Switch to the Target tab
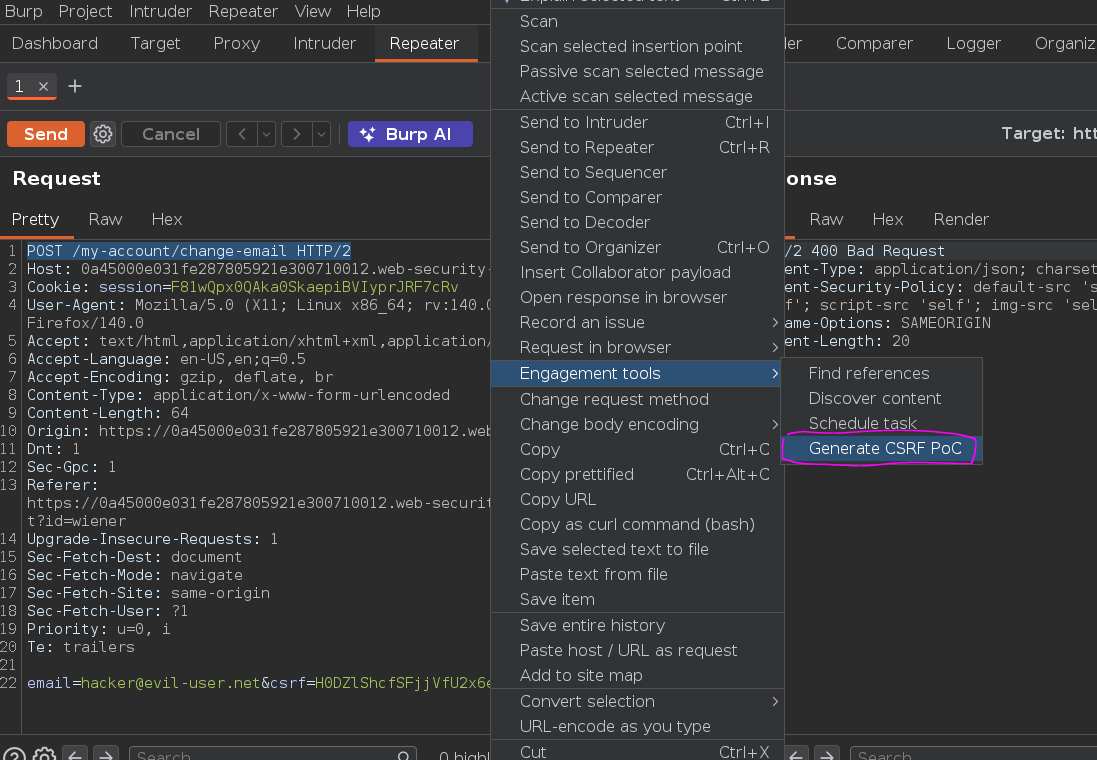 pos(155,43)
